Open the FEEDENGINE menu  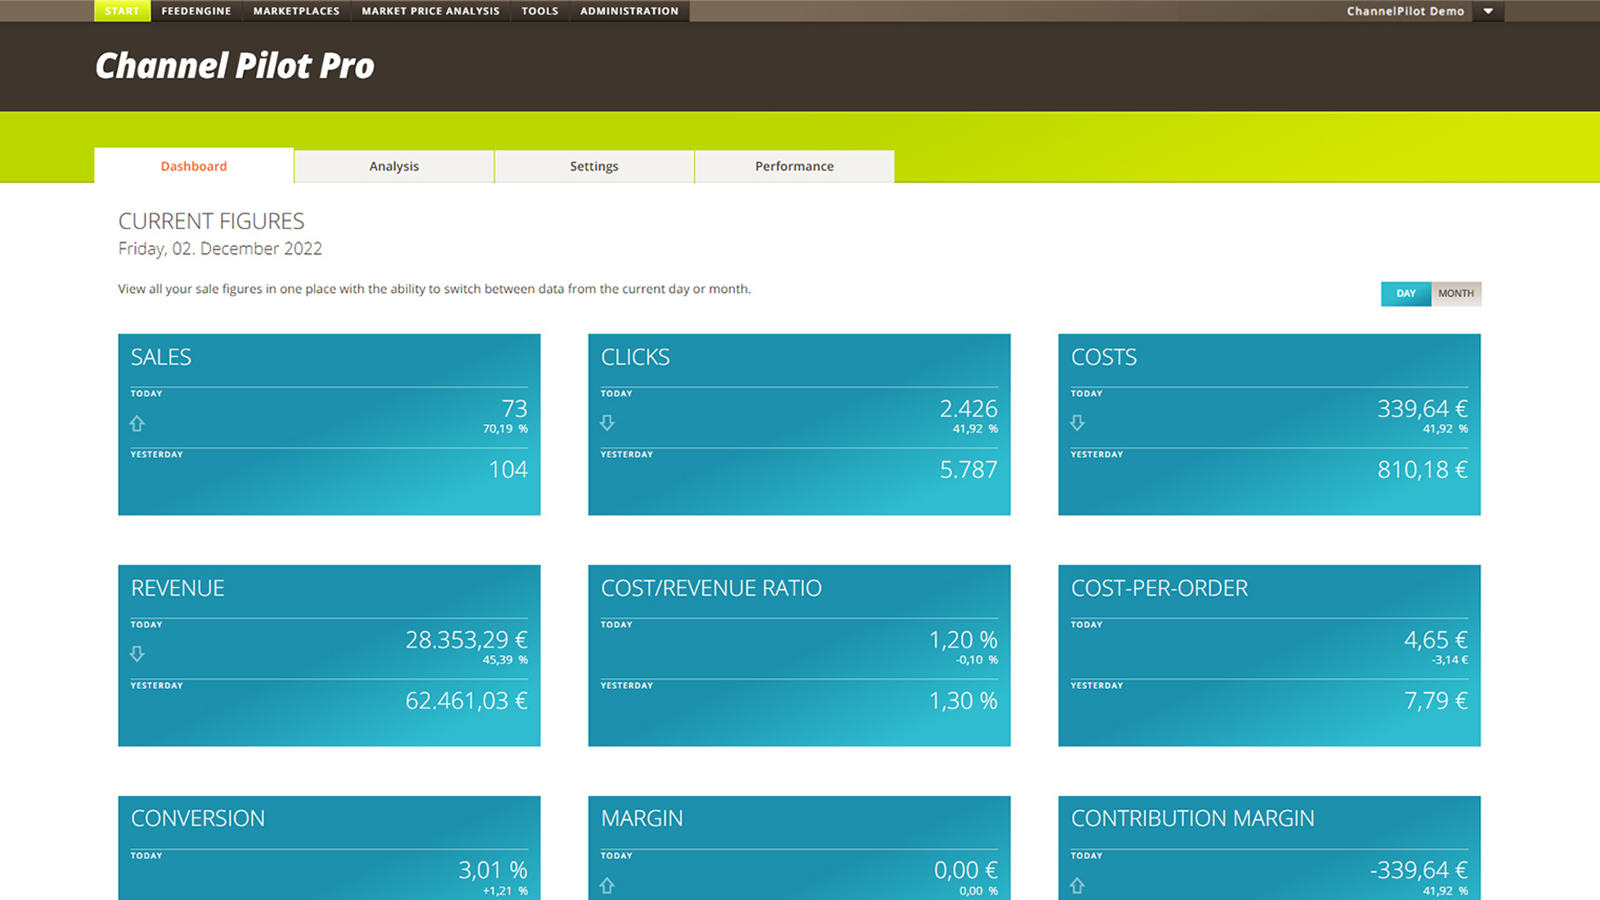click(196, 11)
